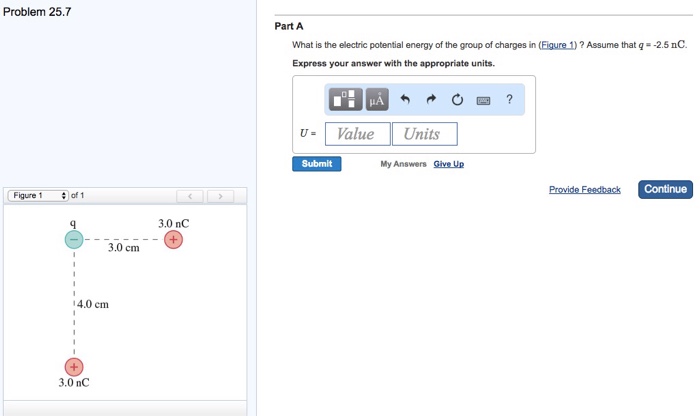Go to next figure arrow
700x416 pixels.
tap(220, 196)
